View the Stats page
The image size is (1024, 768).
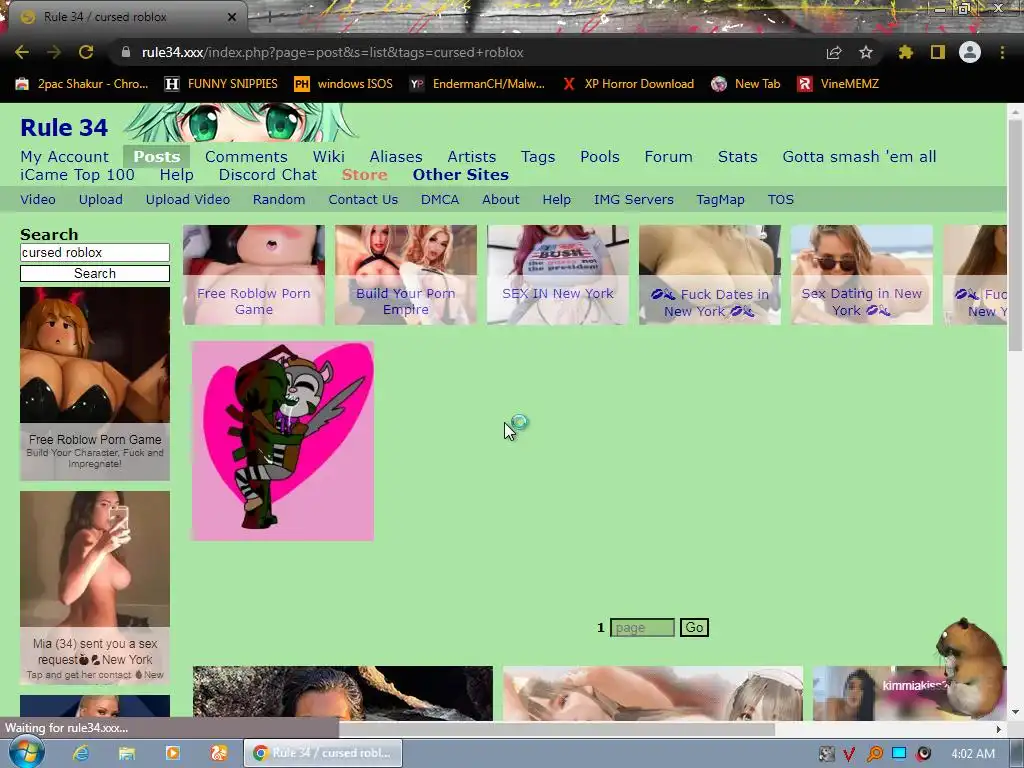point(737,157)
